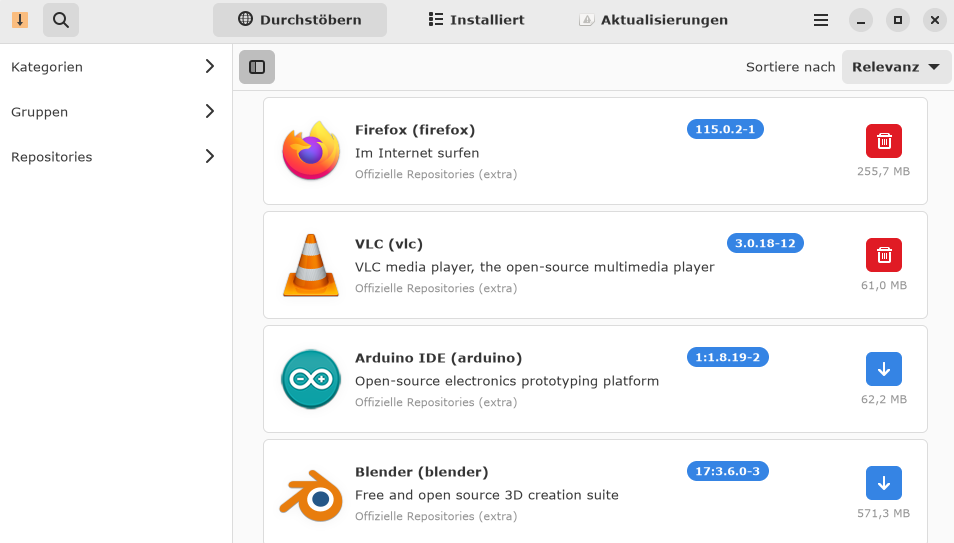Image resolution: width=954 pixels, height=543 pixels.
Task: Remove VLC with the red trash button
Action: 883,255
